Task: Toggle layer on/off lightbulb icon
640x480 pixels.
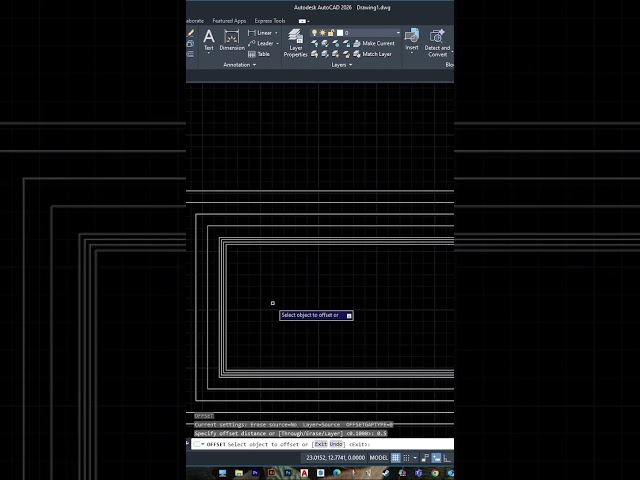Action: (x=314, y=33)
